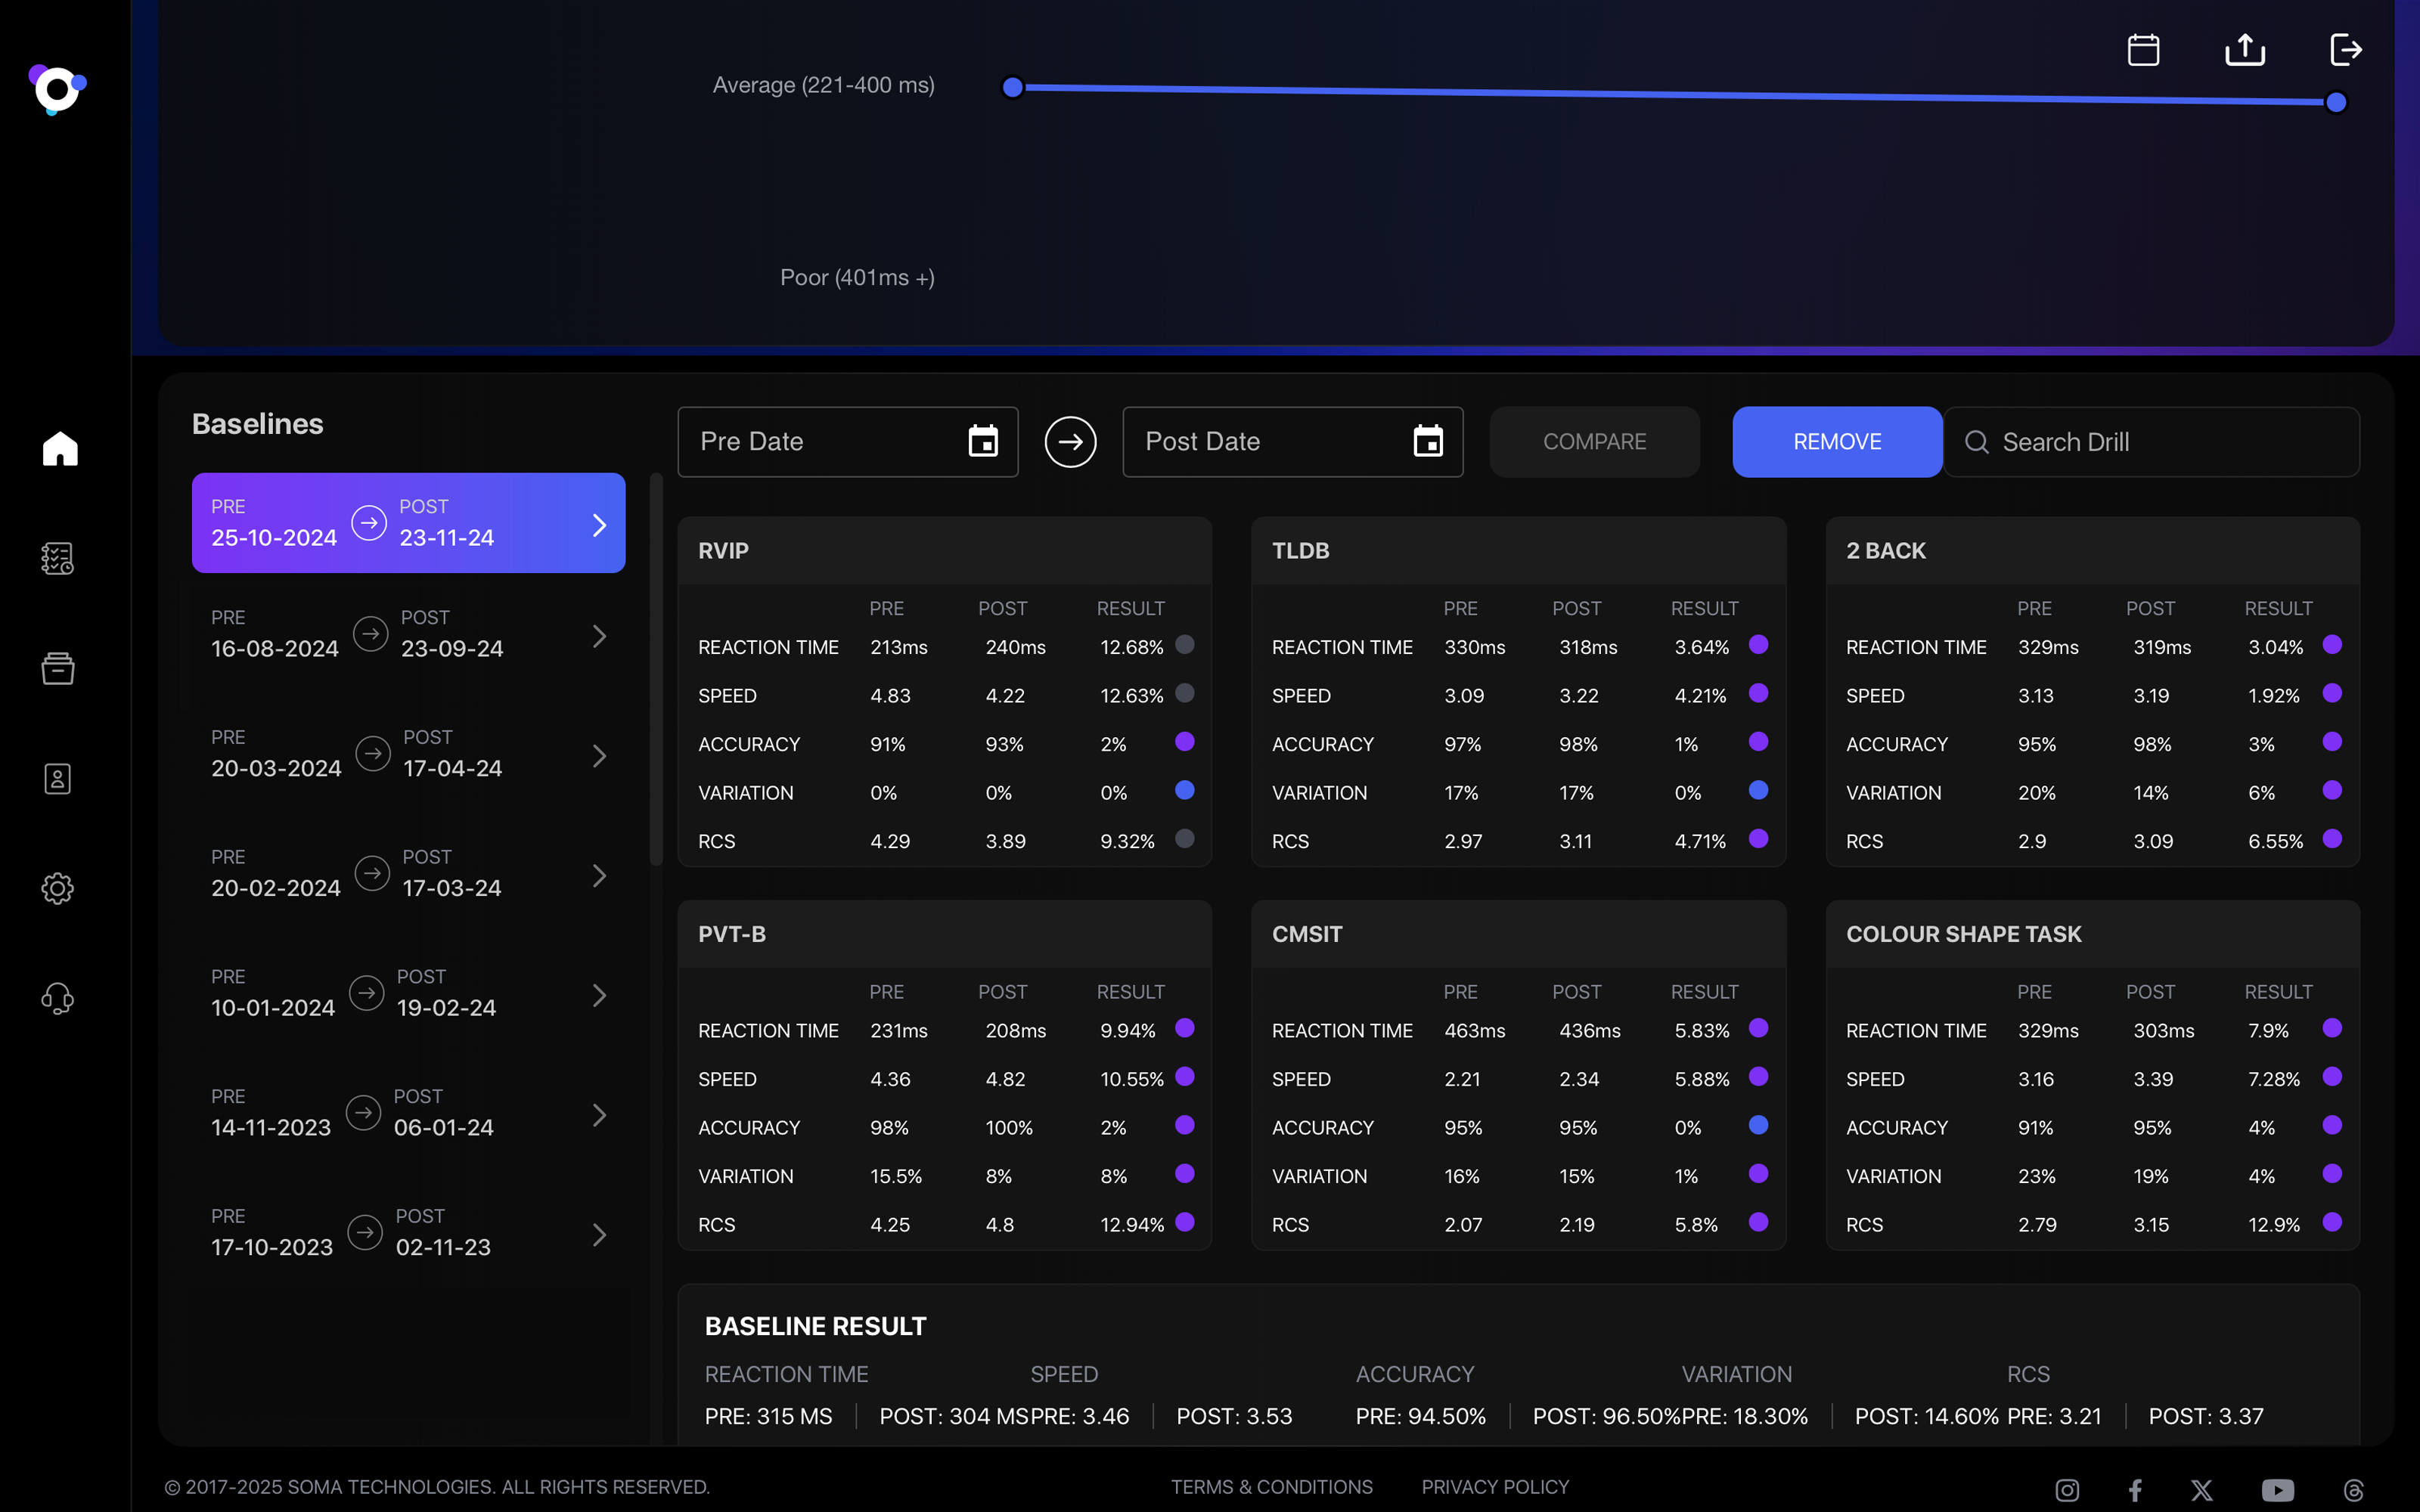
Task: Open the calendar icon in top header
Action: 2143,49
